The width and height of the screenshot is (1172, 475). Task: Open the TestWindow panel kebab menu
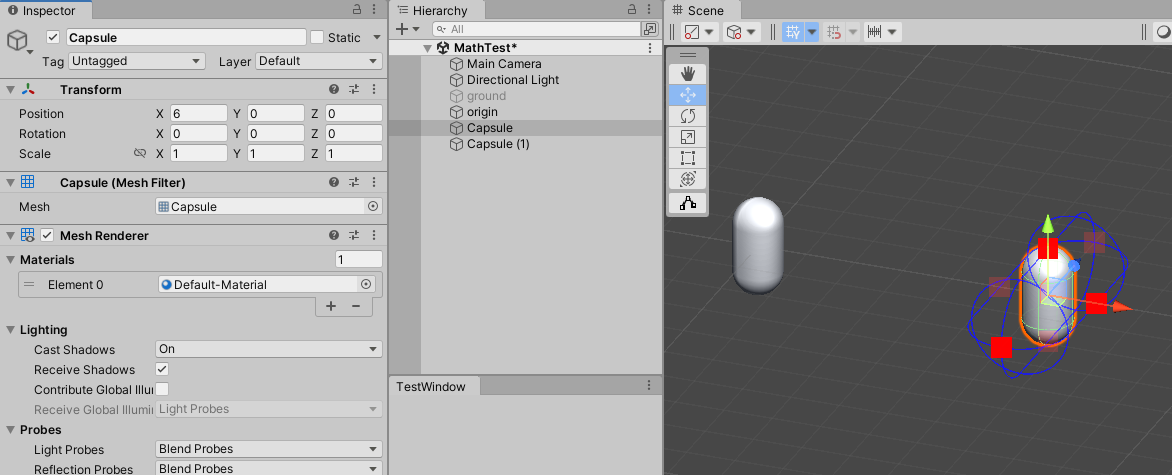(x=649, y=386)
